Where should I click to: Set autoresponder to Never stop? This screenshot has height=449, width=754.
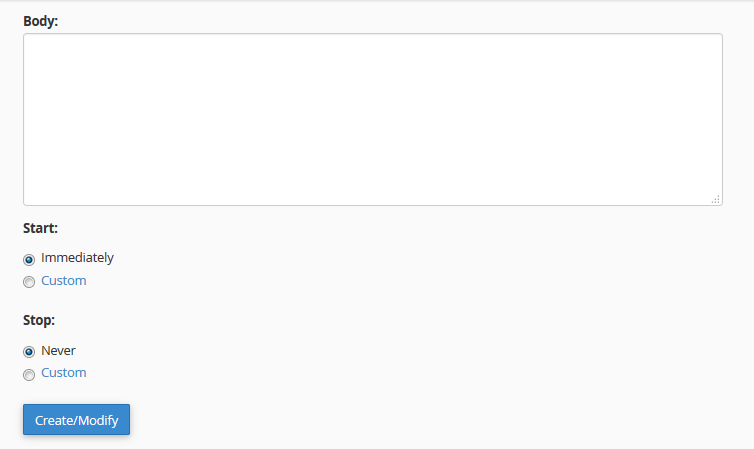tap(29, 352)
